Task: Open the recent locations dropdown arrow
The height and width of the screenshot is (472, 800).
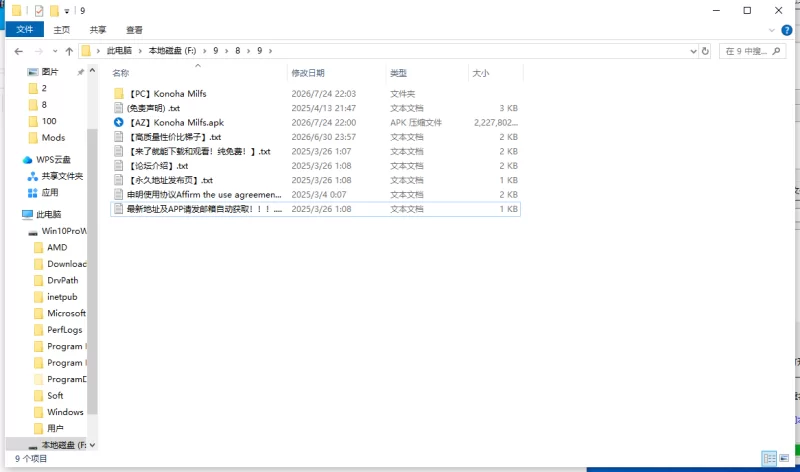Action: tap(55, 51)
